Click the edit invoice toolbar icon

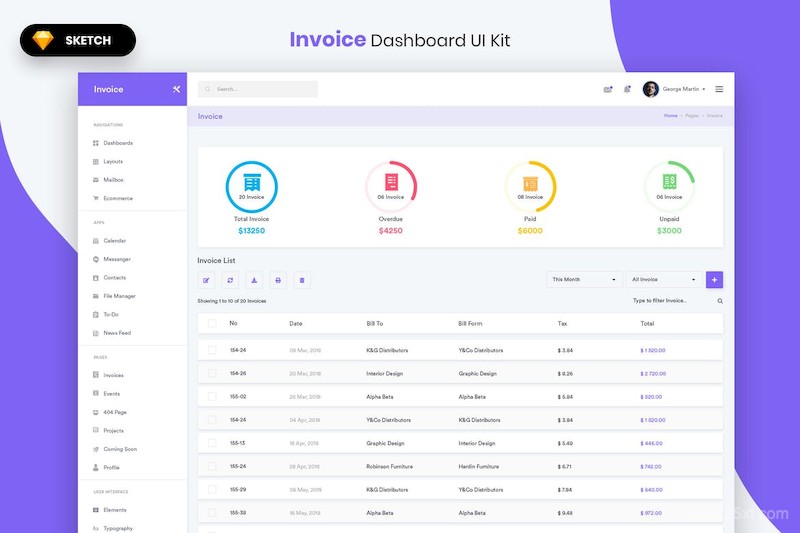point(206,280)
